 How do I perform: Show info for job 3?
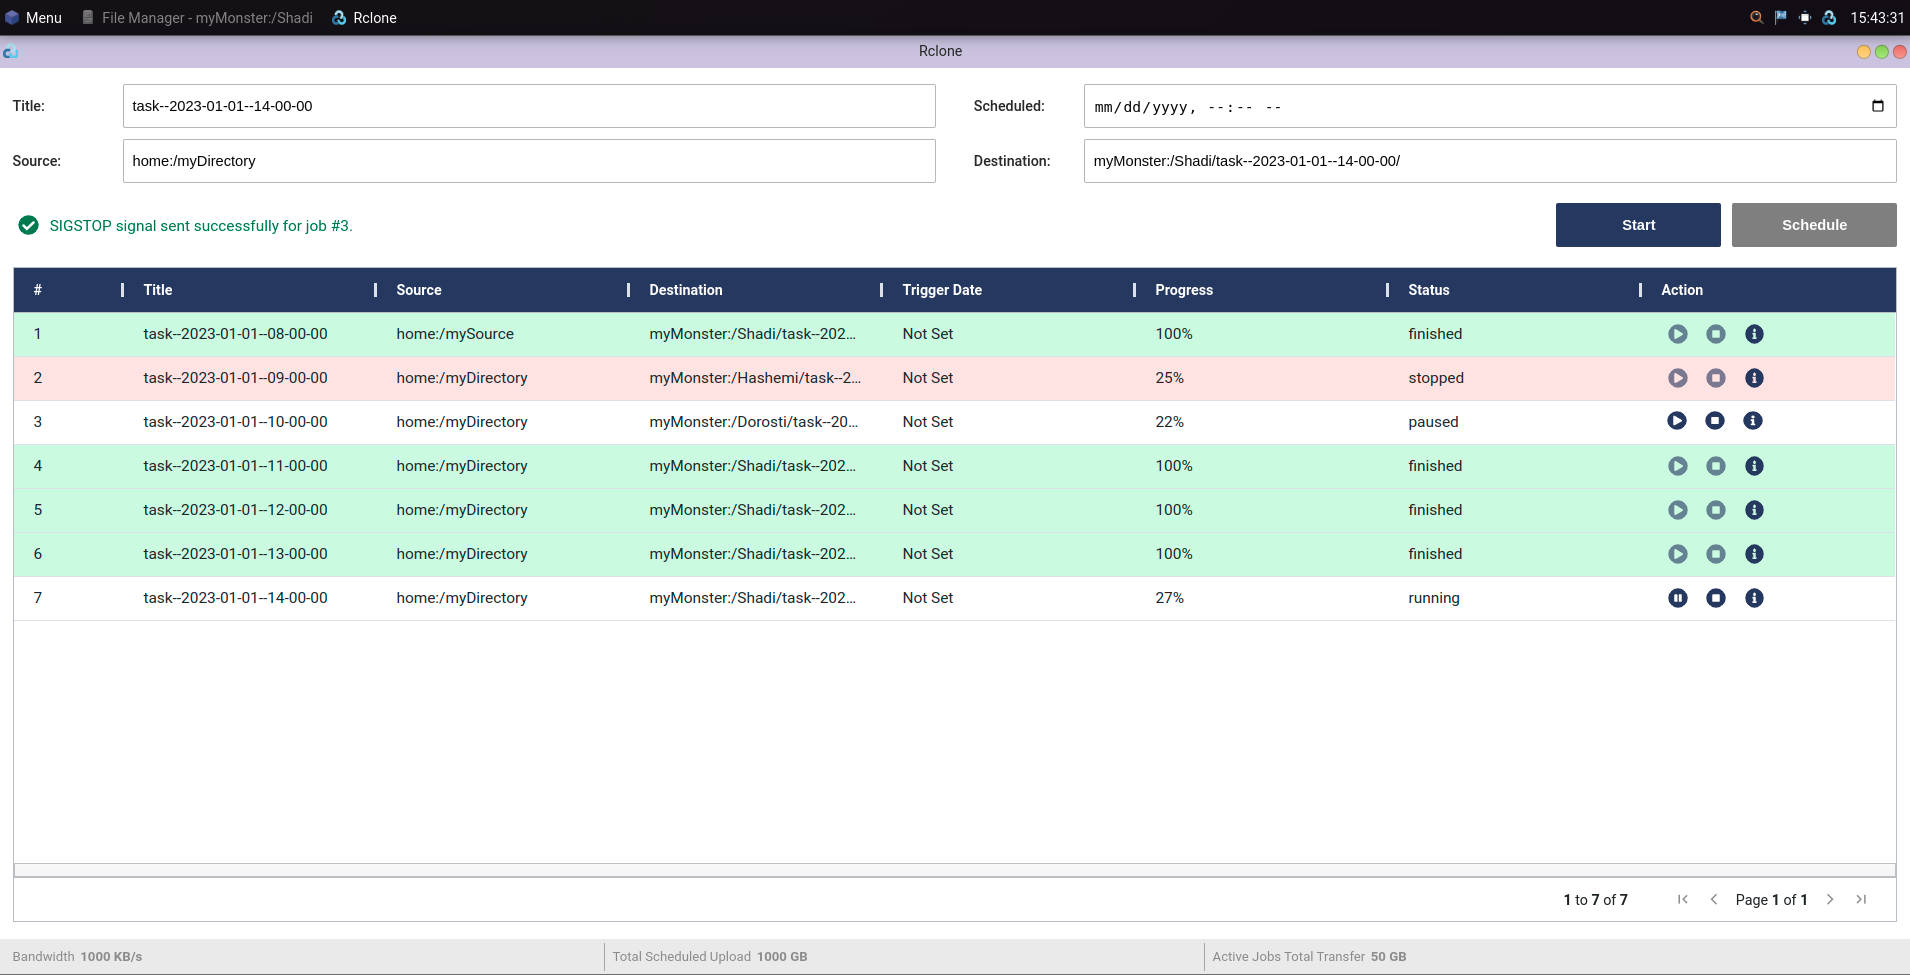(1752, 421)
